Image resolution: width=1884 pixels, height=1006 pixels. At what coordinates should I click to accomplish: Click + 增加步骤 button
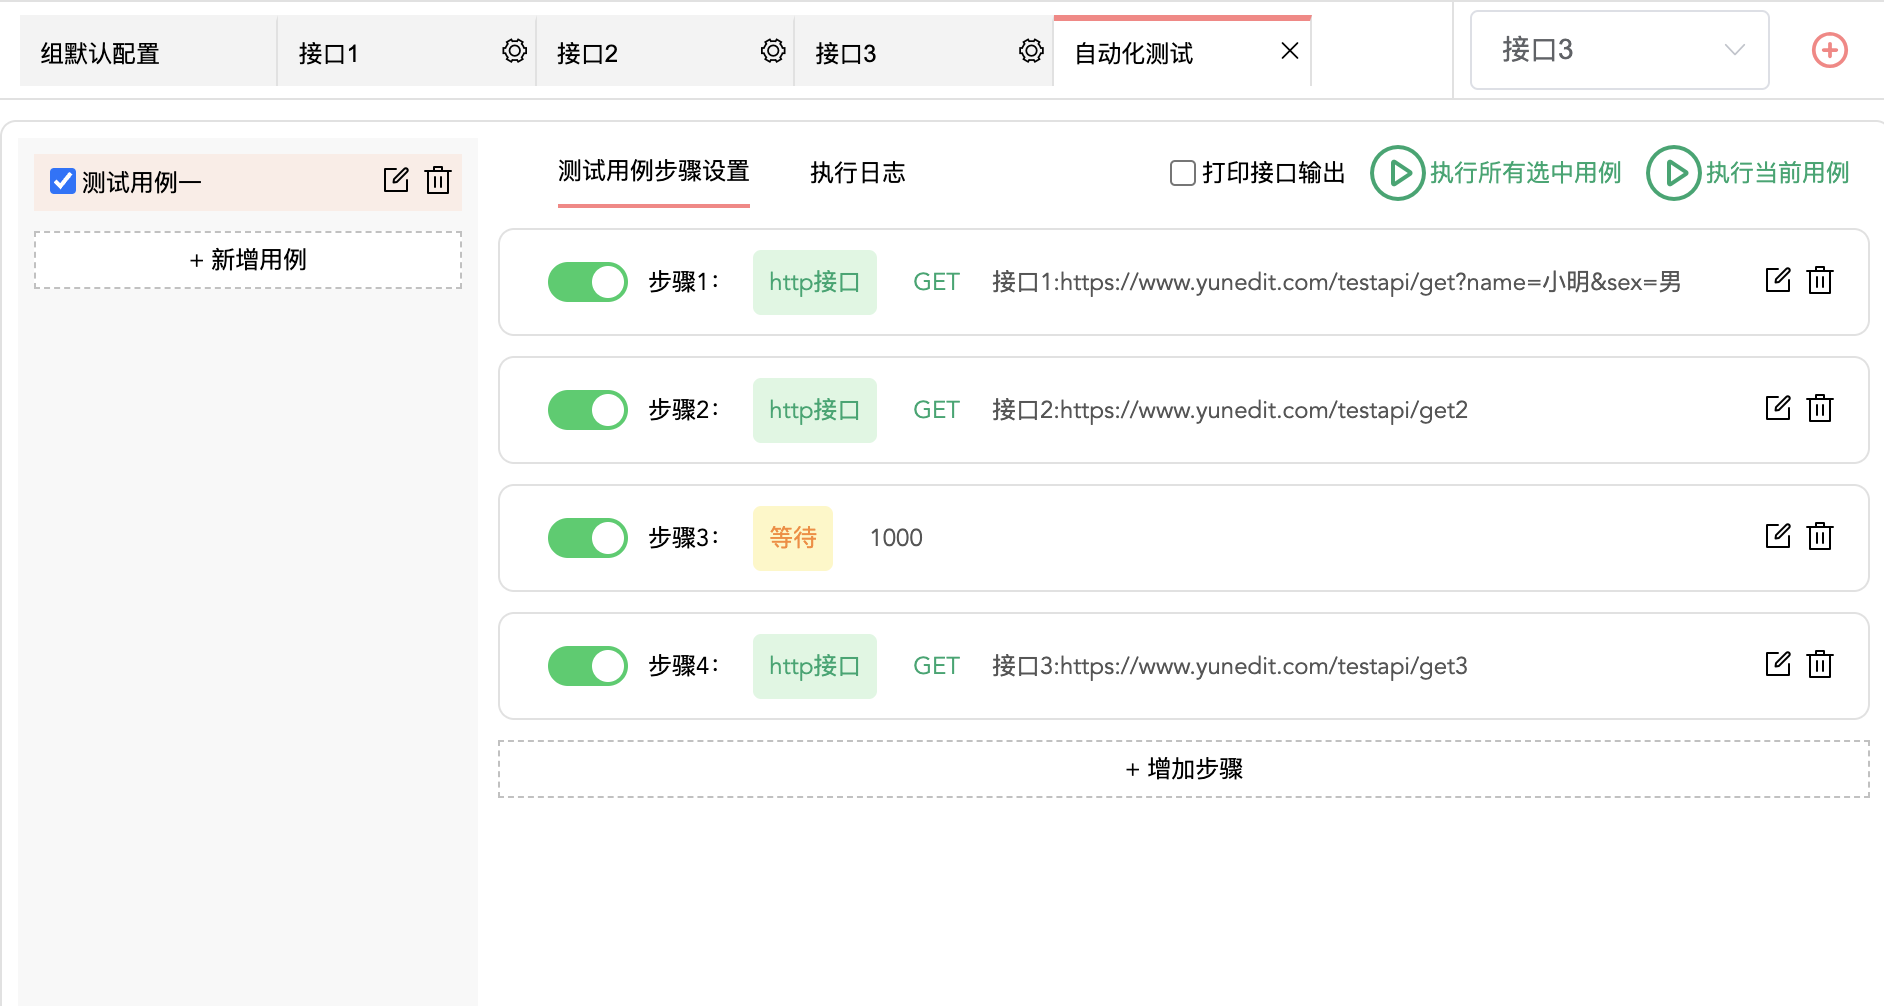coord(1184,769)
